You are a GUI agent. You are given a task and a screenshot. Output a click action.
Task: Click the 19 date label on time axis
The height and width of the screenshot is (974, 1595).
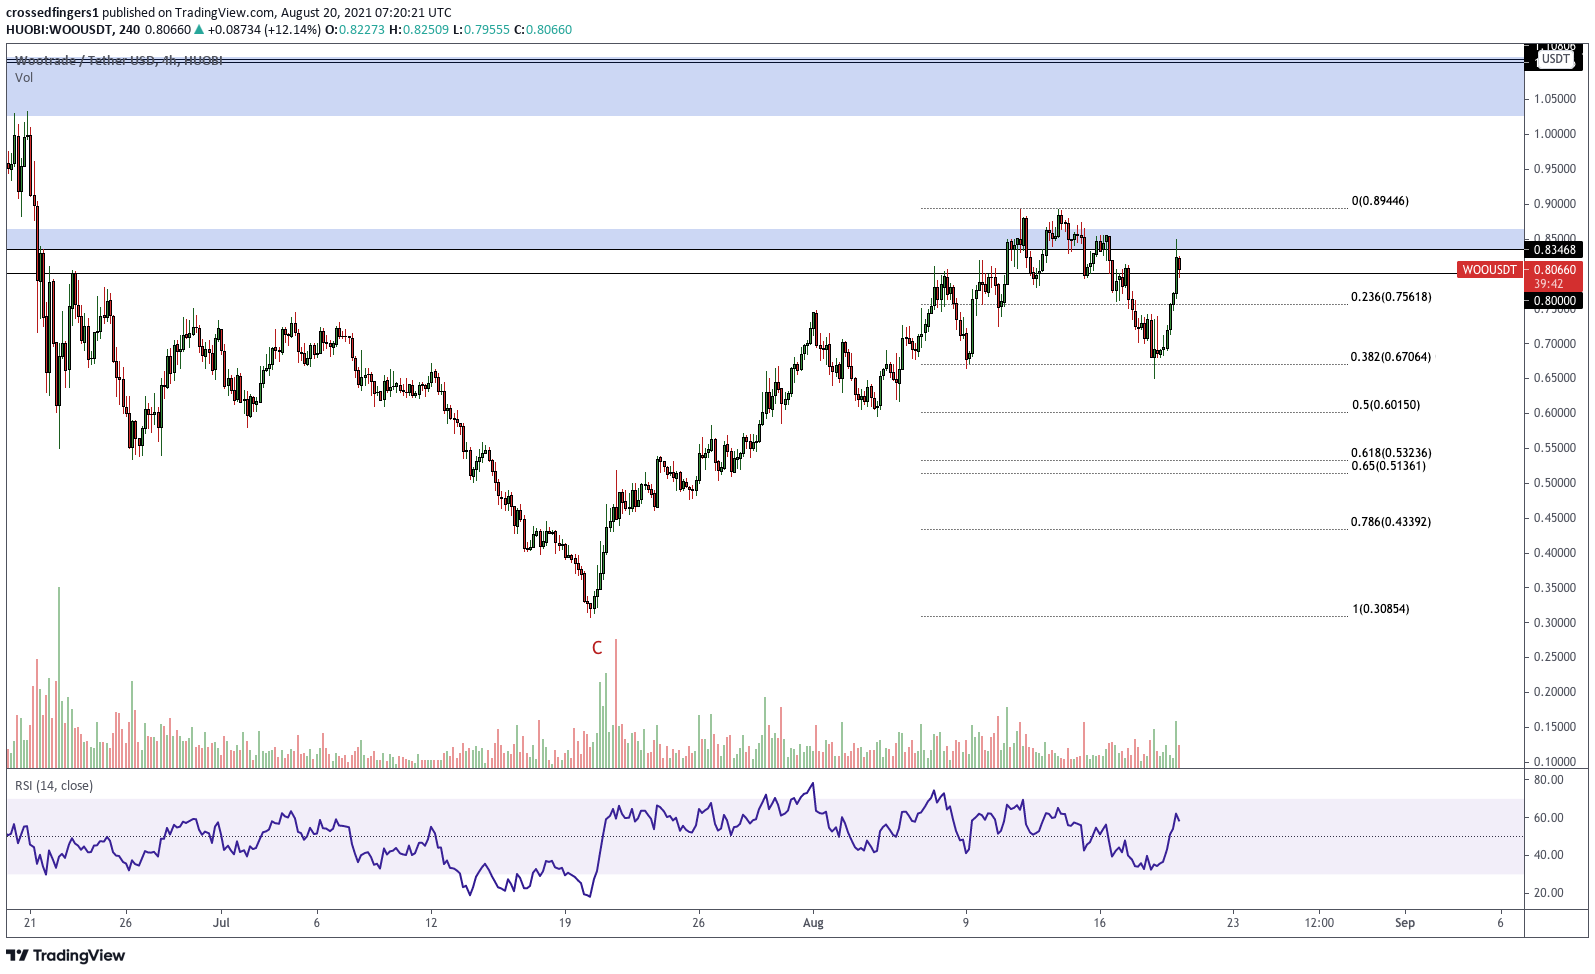(x=565, y=923)
